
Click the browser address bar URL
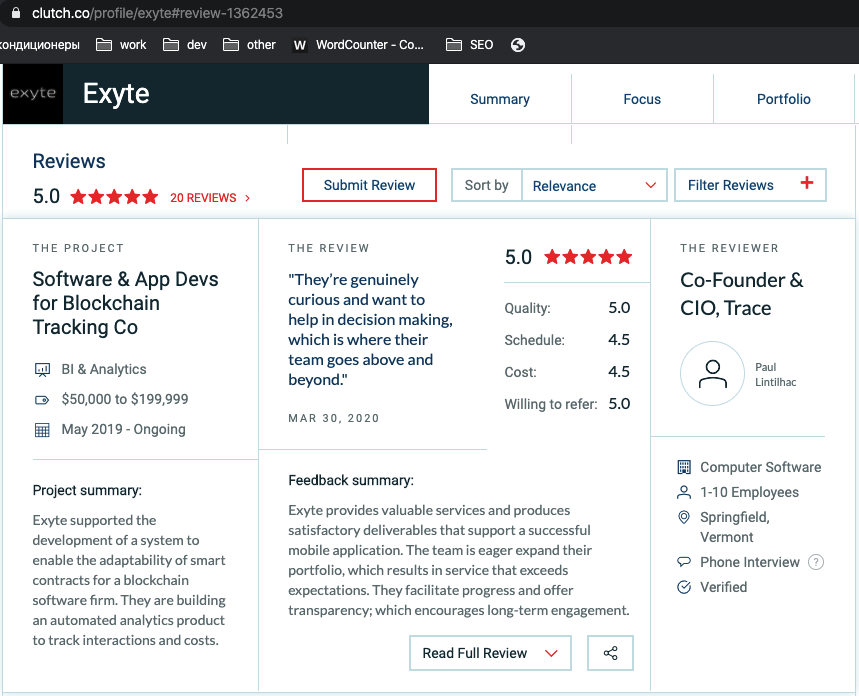click(157, 13)
